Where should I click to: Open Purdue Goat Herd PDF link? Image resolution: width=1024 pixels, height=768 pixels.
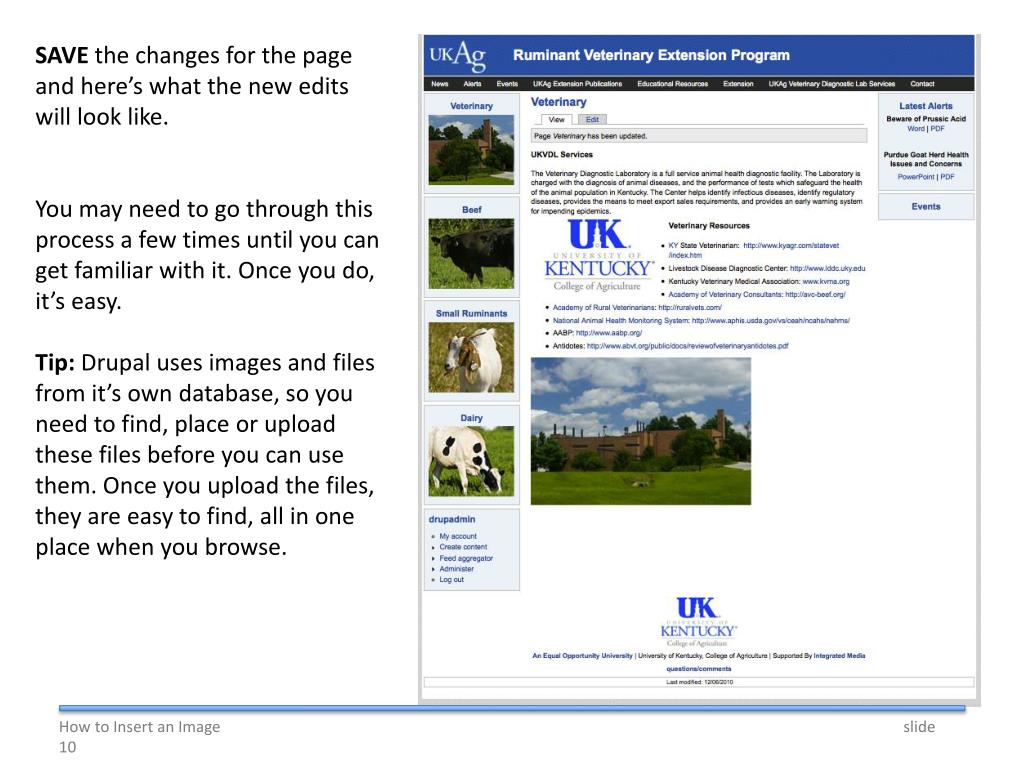pos(947,177)
